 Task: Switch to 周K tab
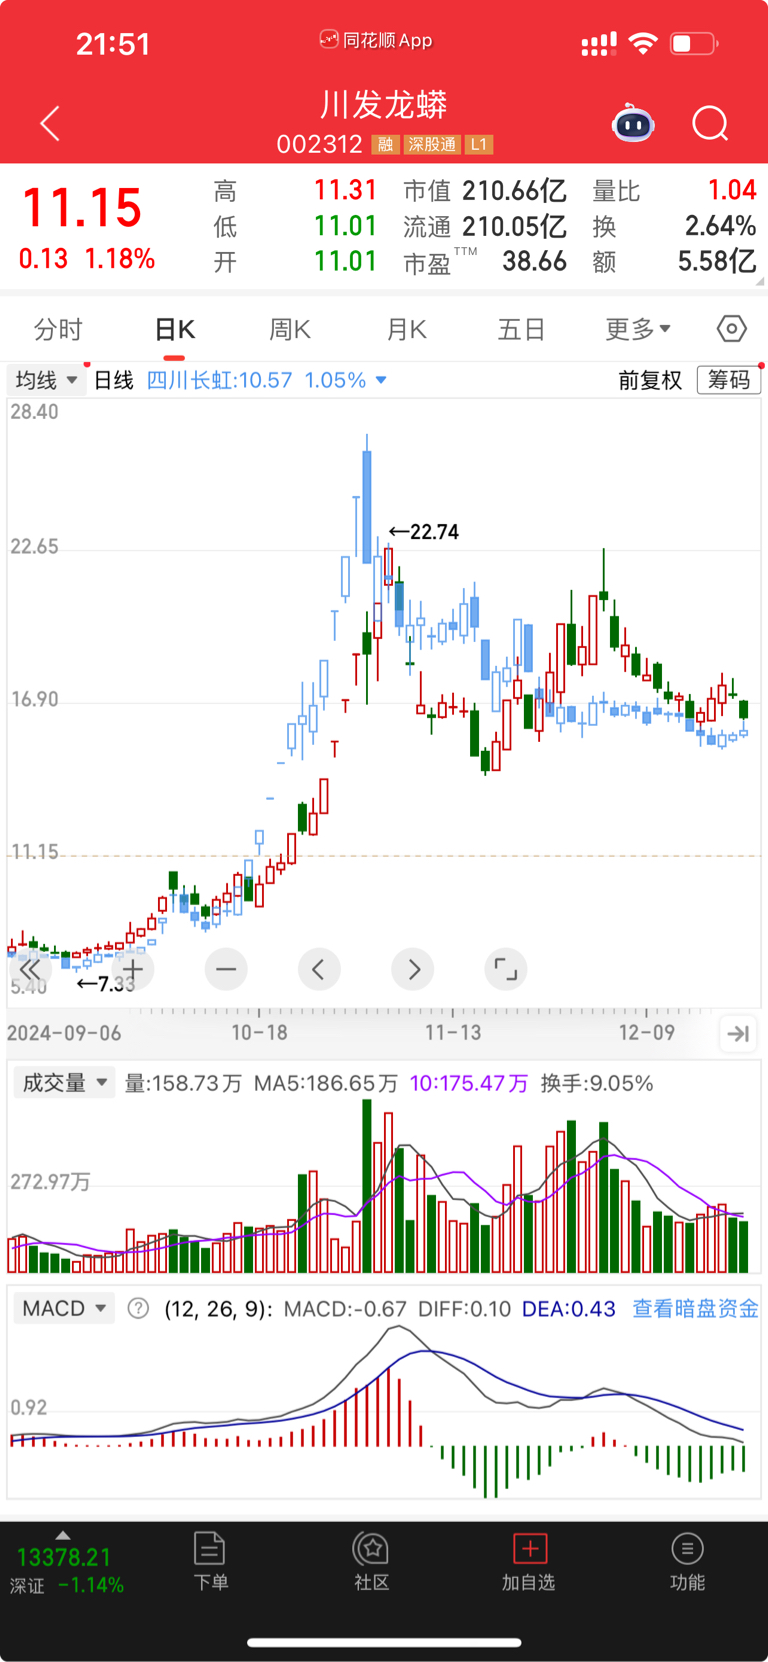(x=290, y=329)
